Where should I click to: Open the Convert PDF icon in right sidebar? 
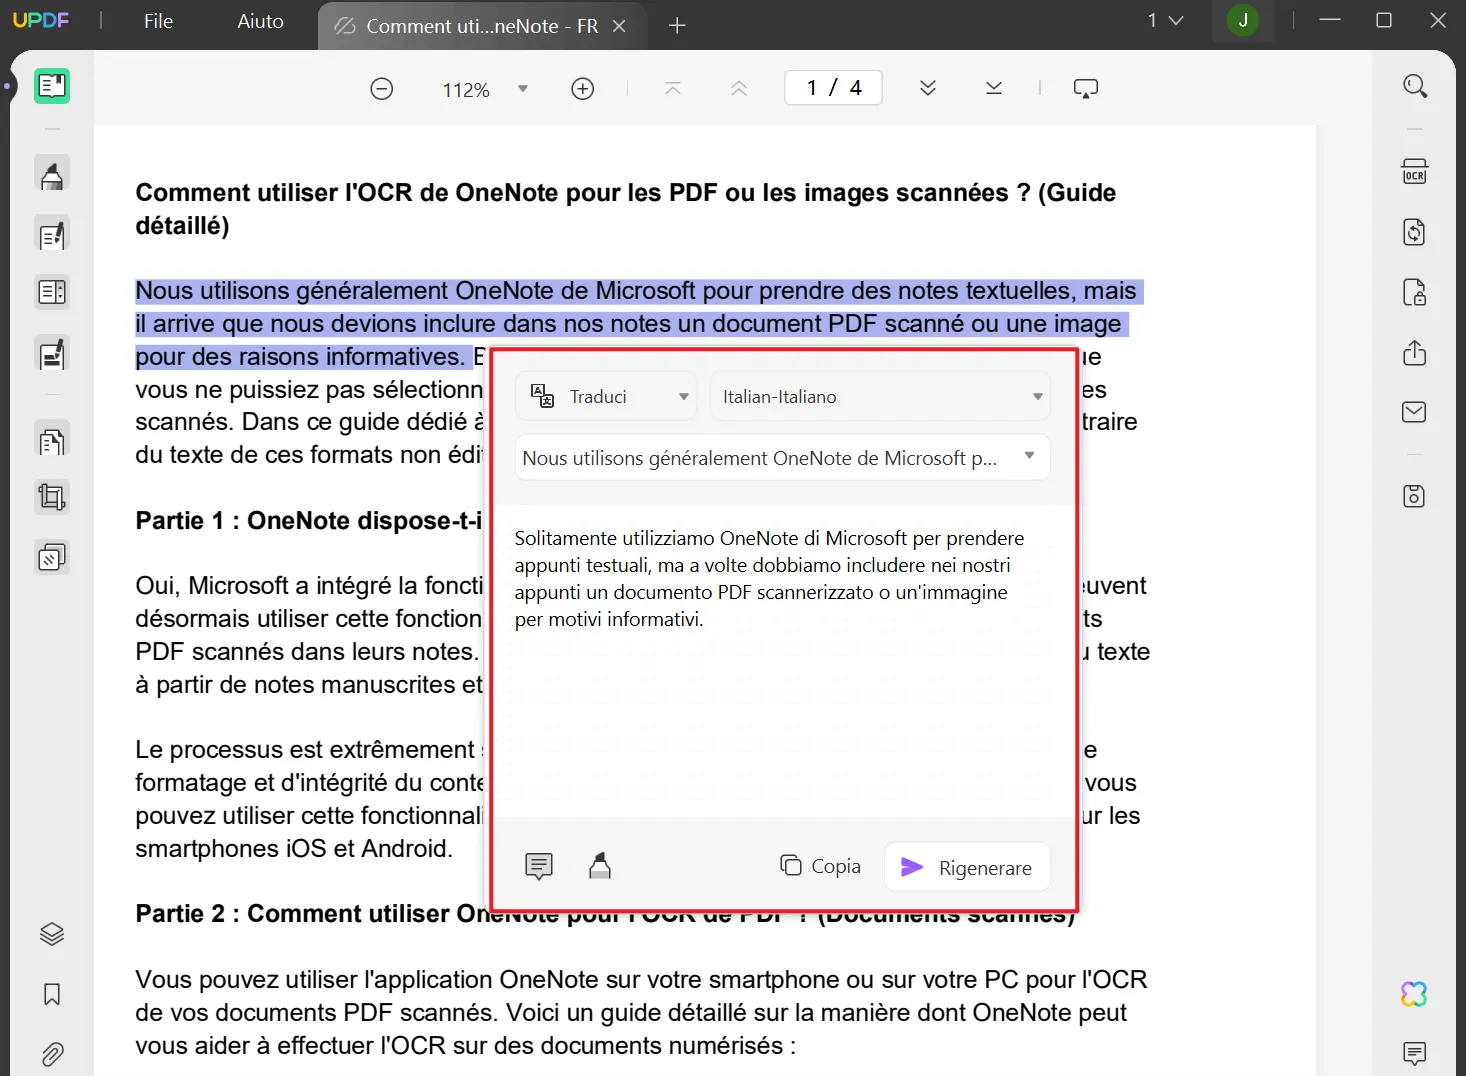click(x=1414, y=232)
